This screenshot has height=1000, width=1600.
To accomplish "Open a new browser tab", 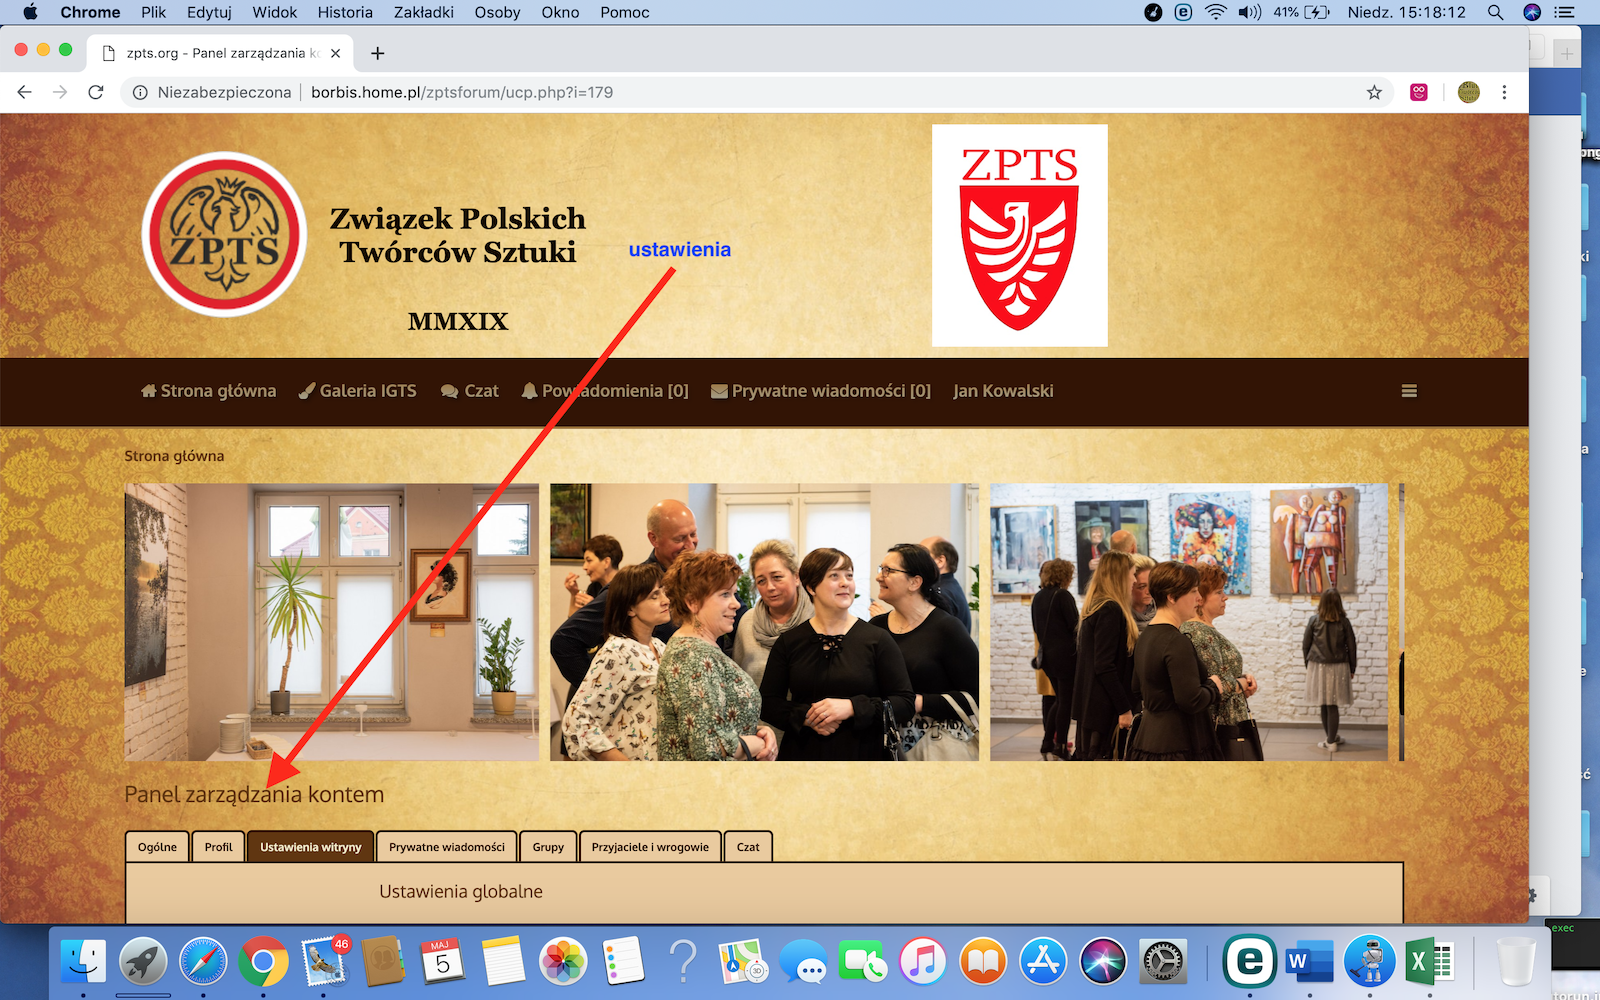I will pyautogui.click(x=377, y=53).
